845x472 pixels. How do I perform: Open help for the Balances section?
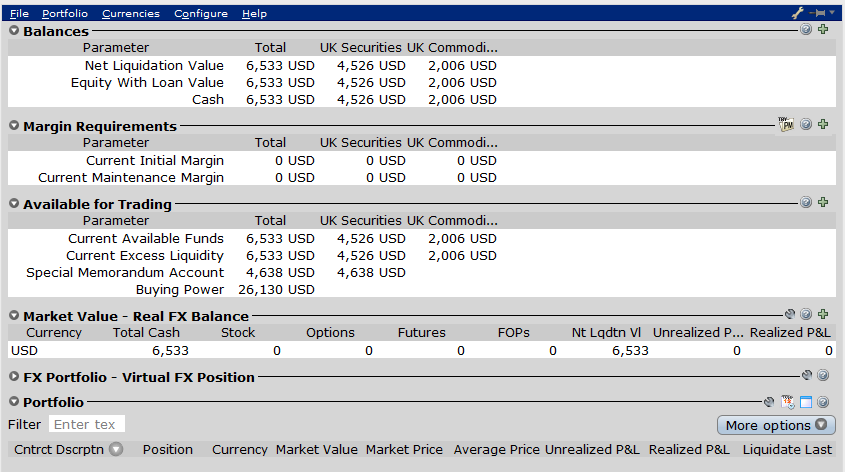806,30
